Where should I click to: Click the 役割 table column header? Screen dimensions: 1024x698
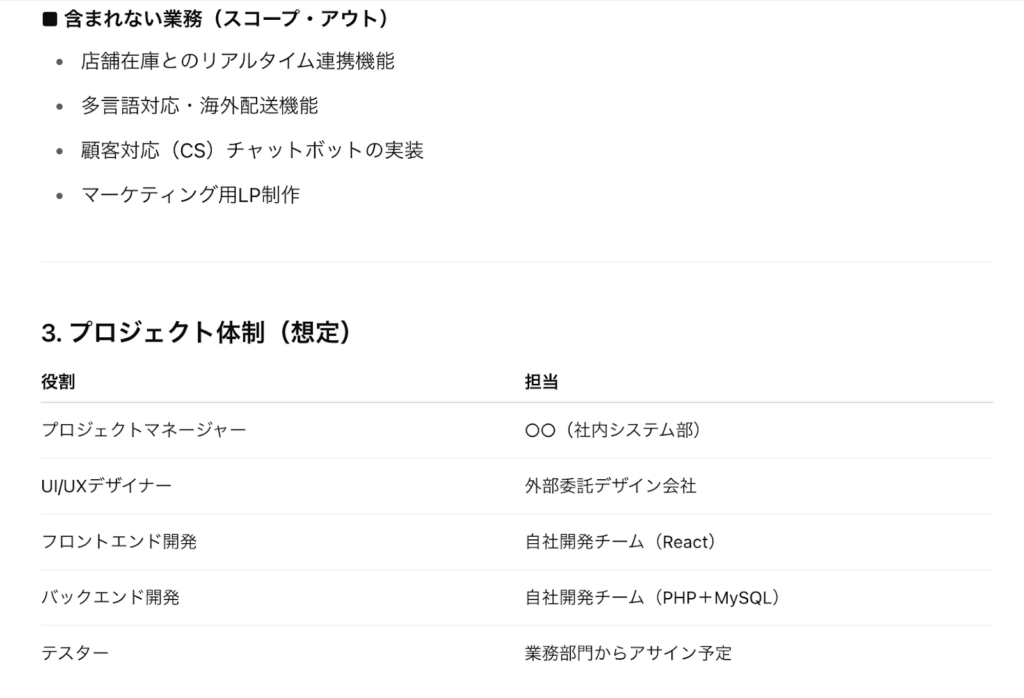click(58, 381)
